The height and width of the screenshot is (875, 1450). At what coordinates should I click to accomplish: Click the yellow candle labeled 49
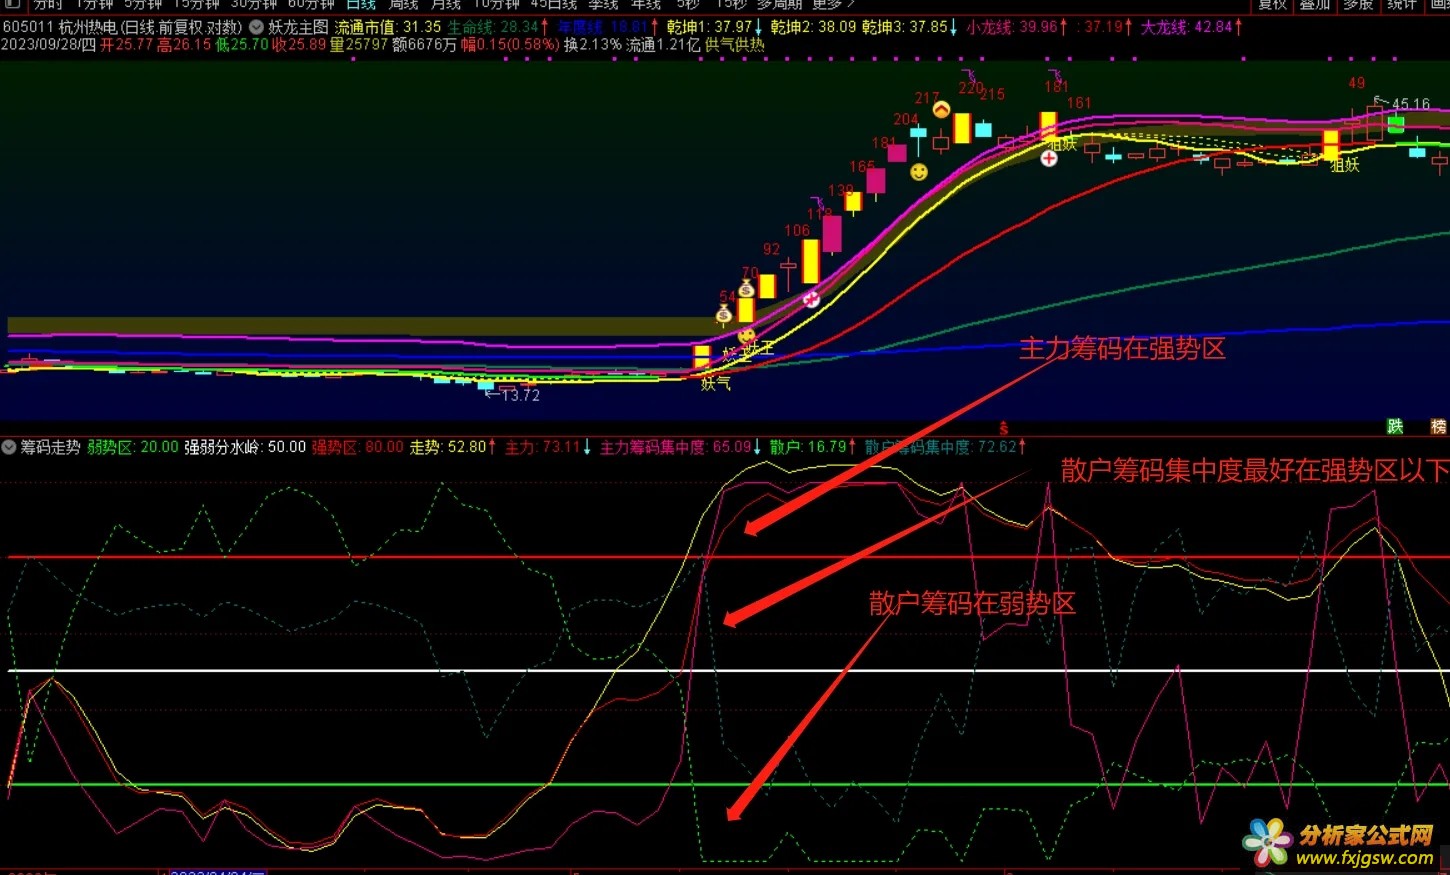point(1331,145)
